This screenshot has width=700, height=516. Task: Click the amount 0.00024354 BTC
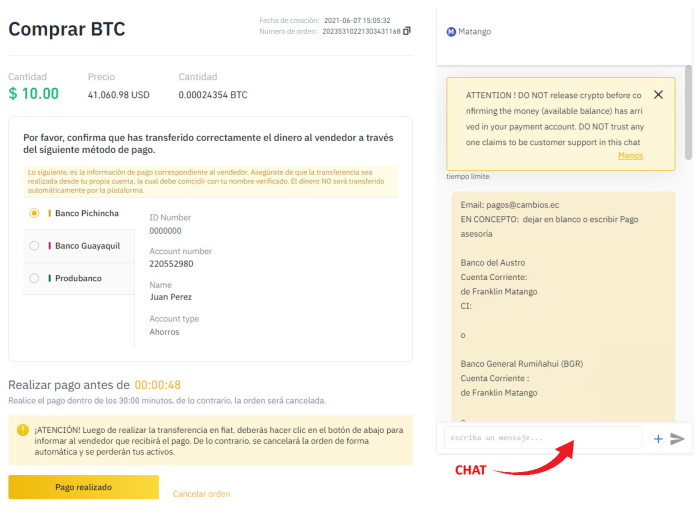click(213, 95)
